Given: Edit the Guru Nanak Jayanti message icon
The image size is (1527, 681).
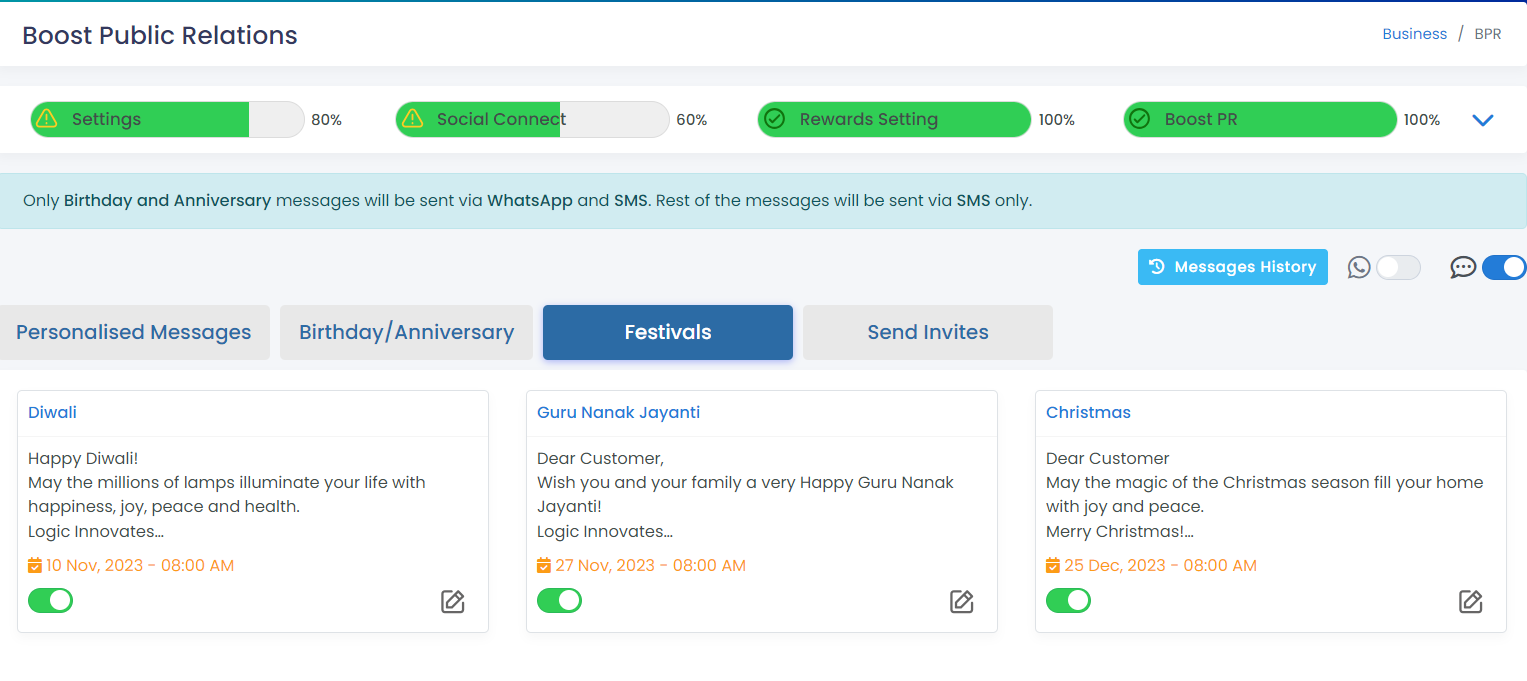Looking at the screenshot, I should point(962,601).
